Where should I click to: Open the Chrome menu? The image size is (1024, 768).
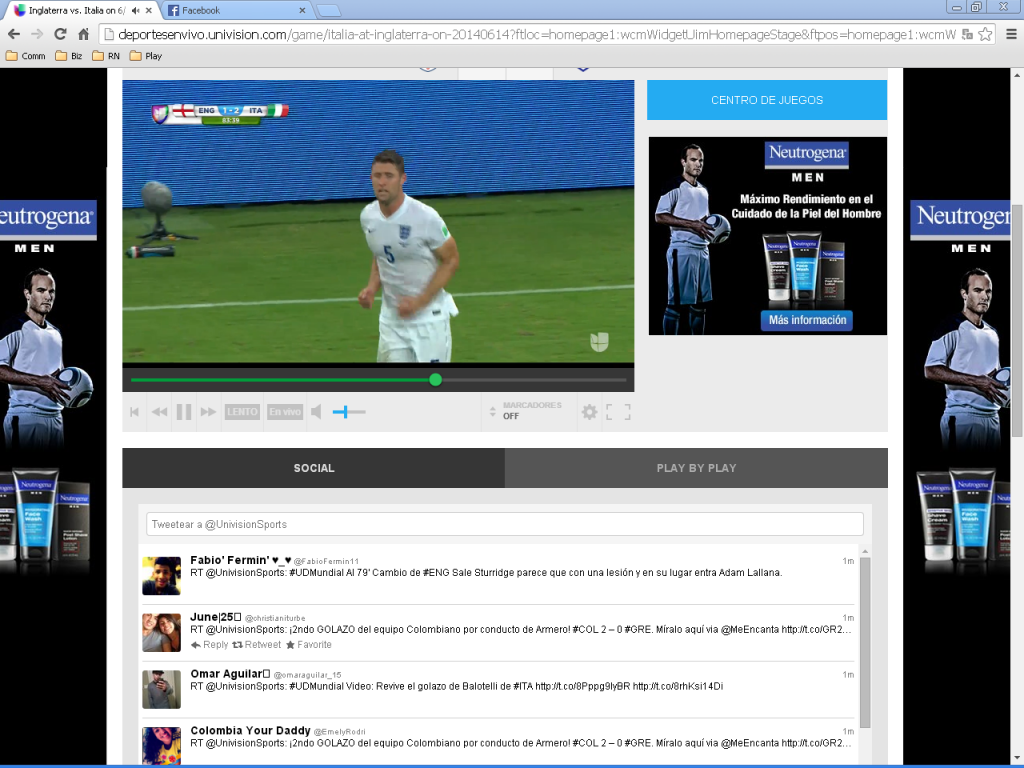click(1010, 34)
